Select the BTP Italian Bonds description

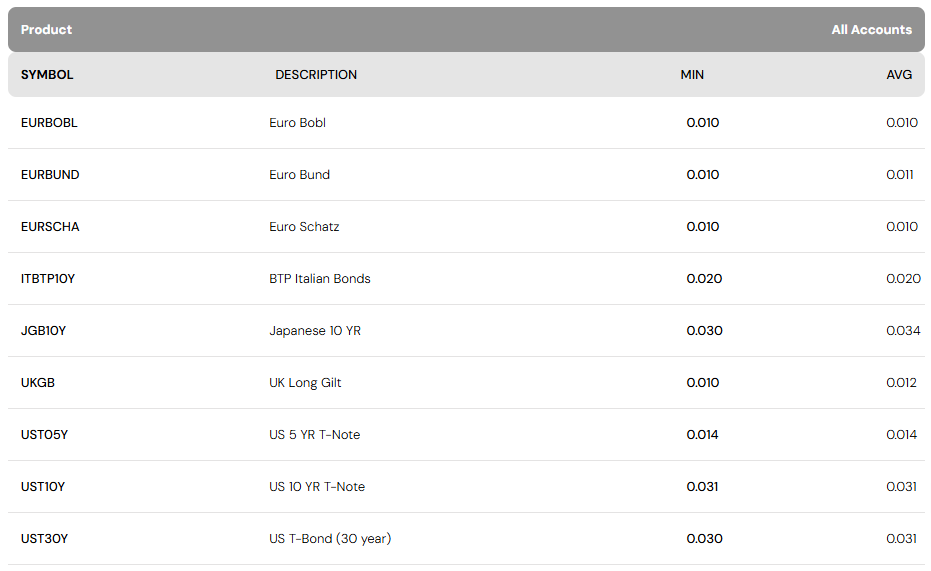pos(320,279)
